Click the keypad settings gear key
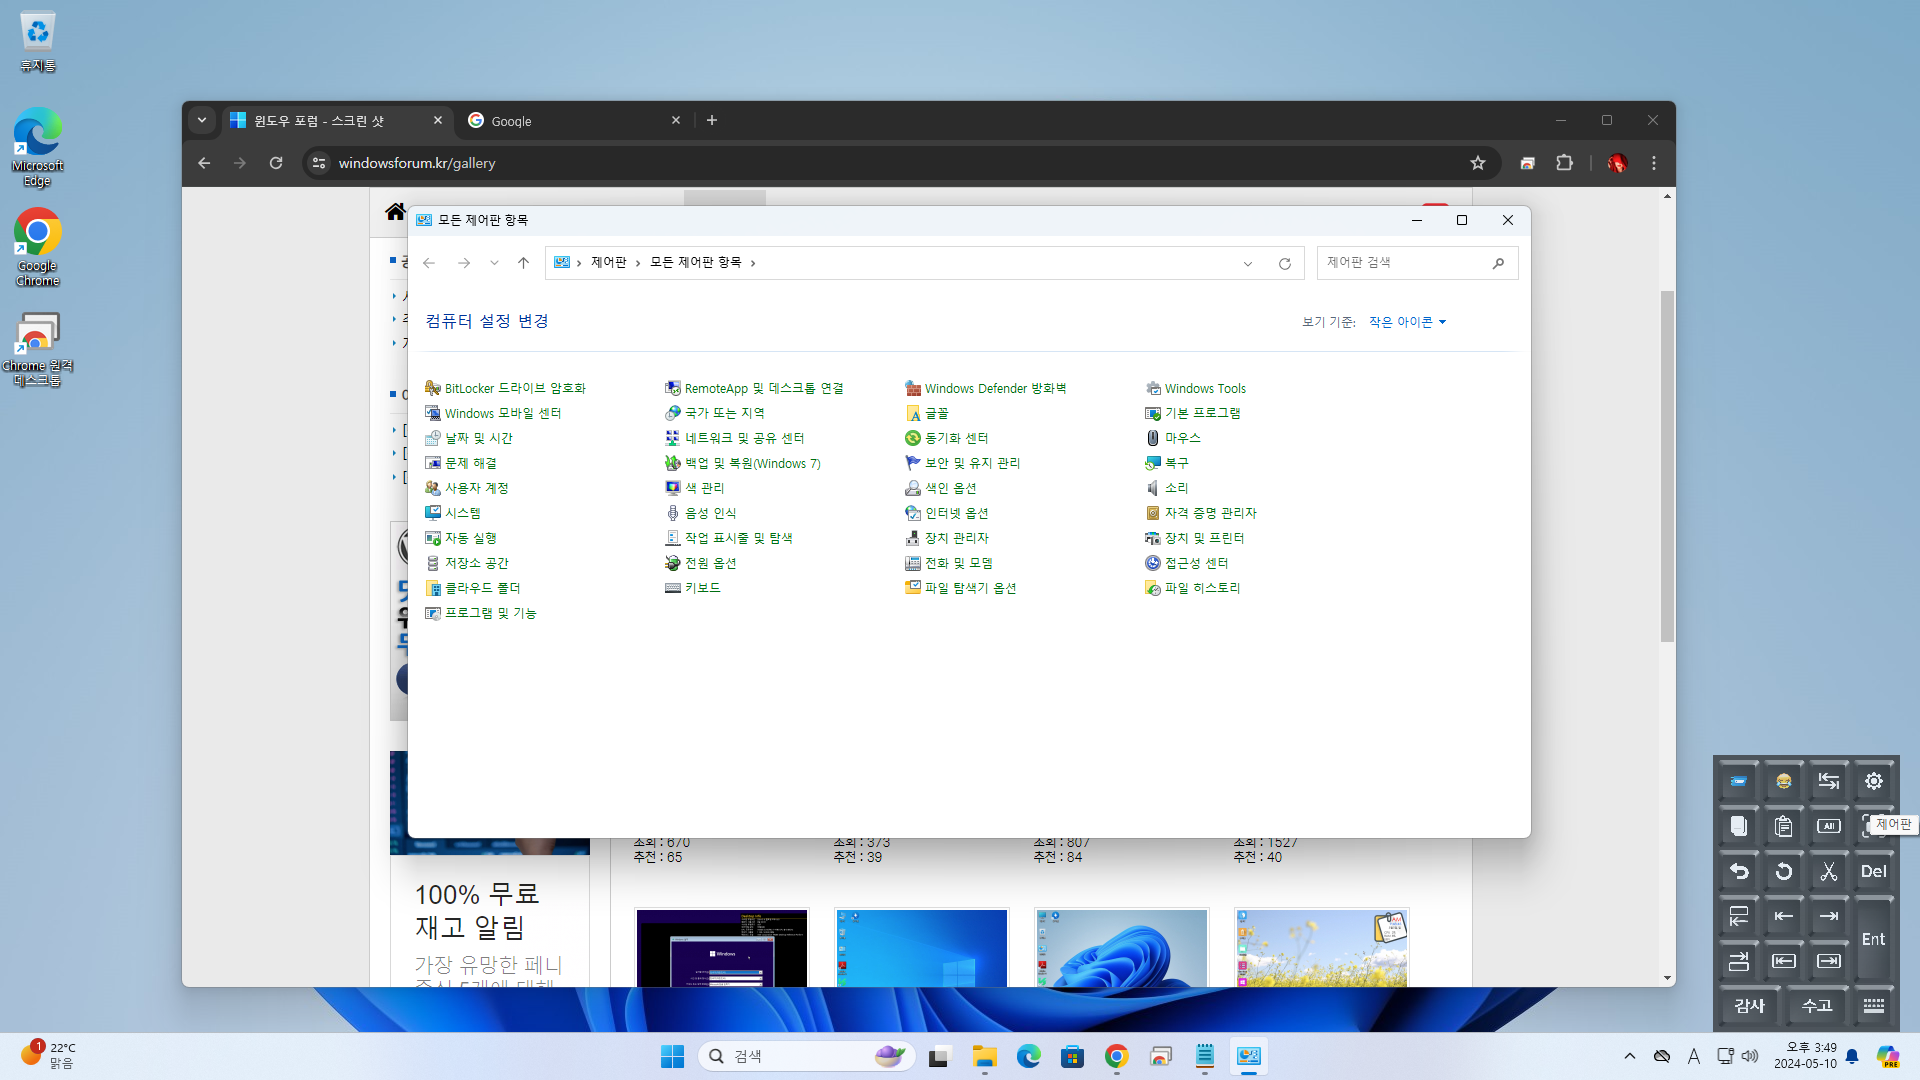Image resolution: width=1920 pixels, height=1080 pixels. point(1874,781)
